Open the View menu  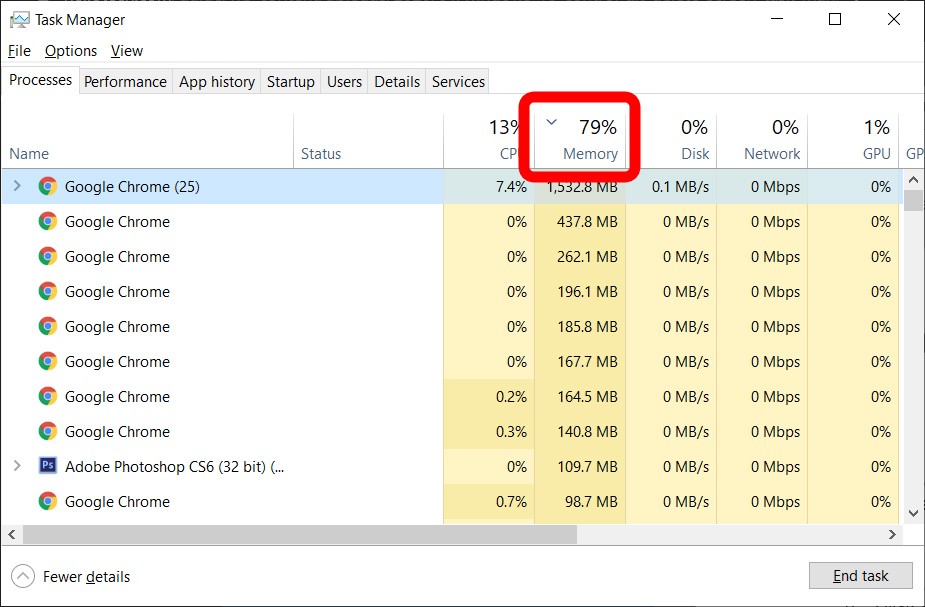127,51
